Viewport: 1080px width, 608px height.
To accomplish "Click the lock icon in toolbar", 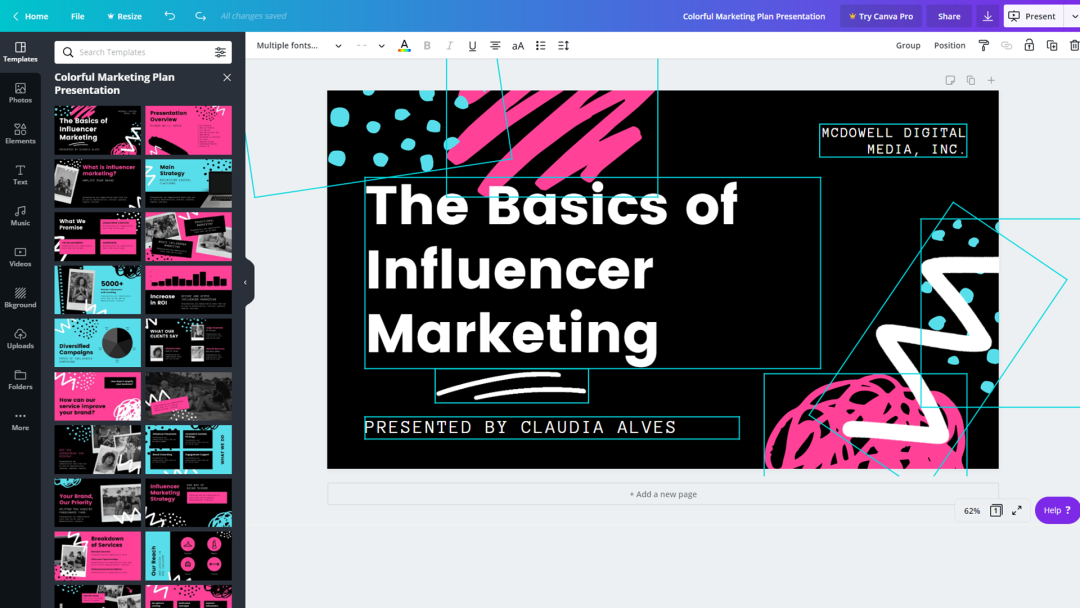I will pyautogui.click(x=1029, y=45).
